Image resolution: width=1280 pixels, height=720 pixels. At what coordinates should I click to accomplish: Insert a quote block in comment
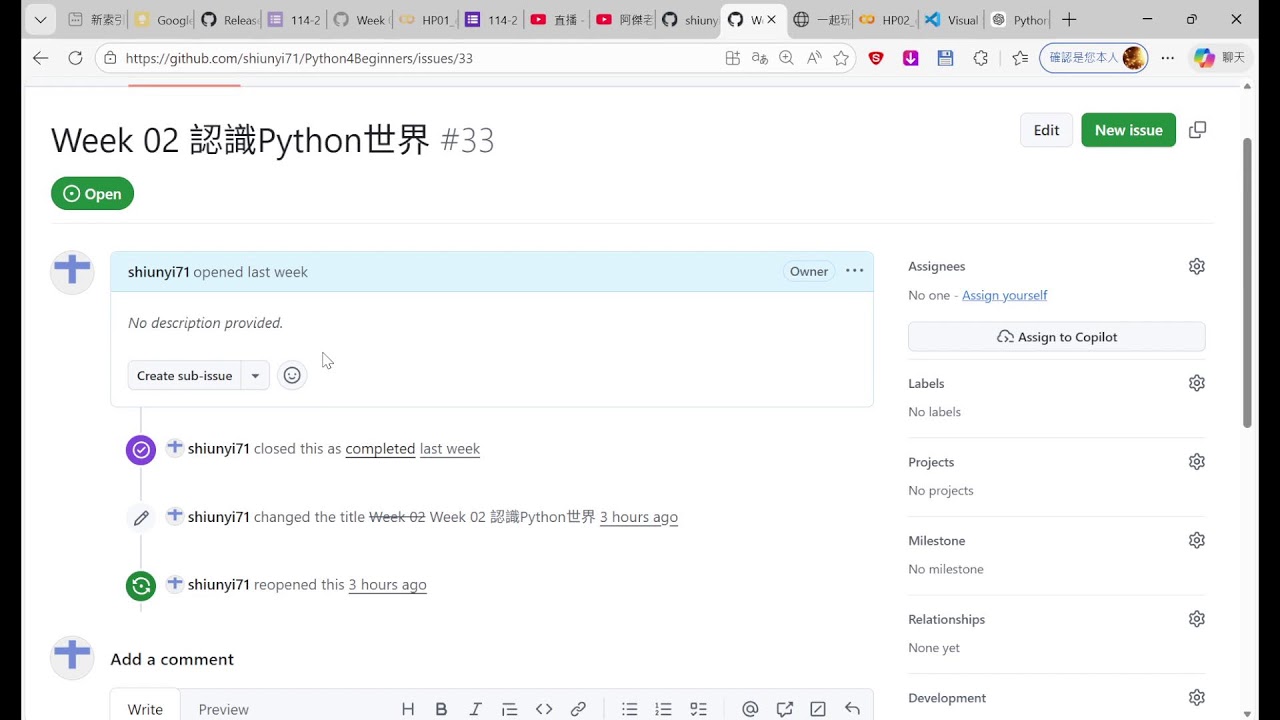pyautogui.click(x=509, y=709)
